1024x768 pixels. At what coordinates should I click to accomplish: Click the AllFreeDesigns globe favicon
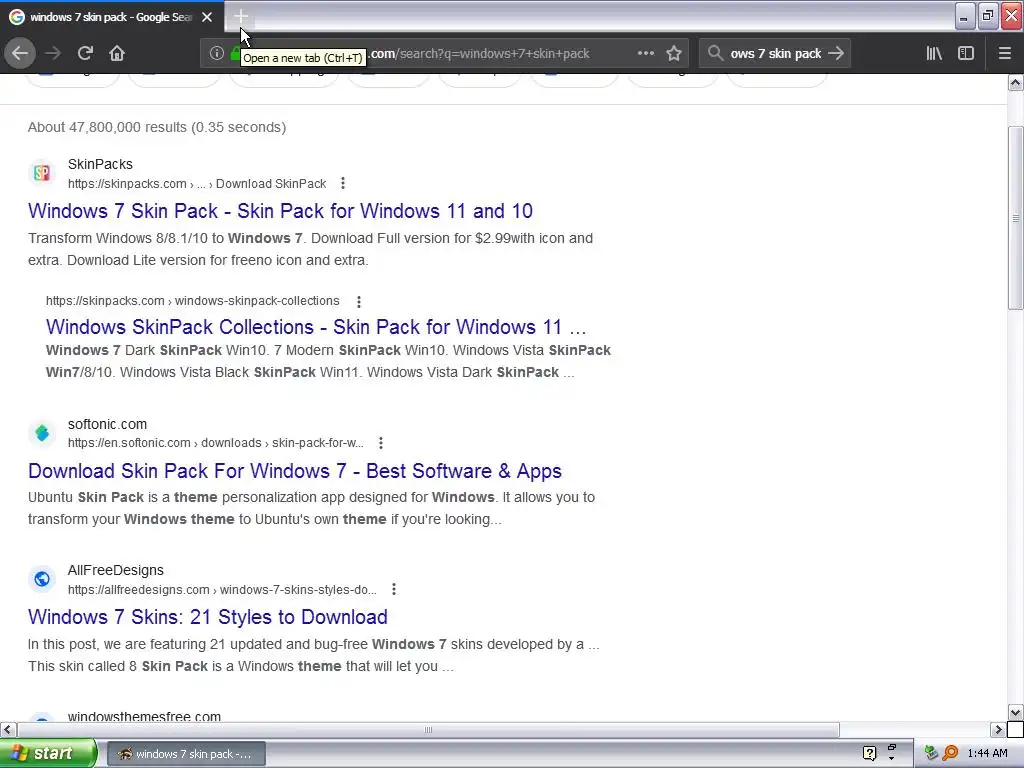42,579
